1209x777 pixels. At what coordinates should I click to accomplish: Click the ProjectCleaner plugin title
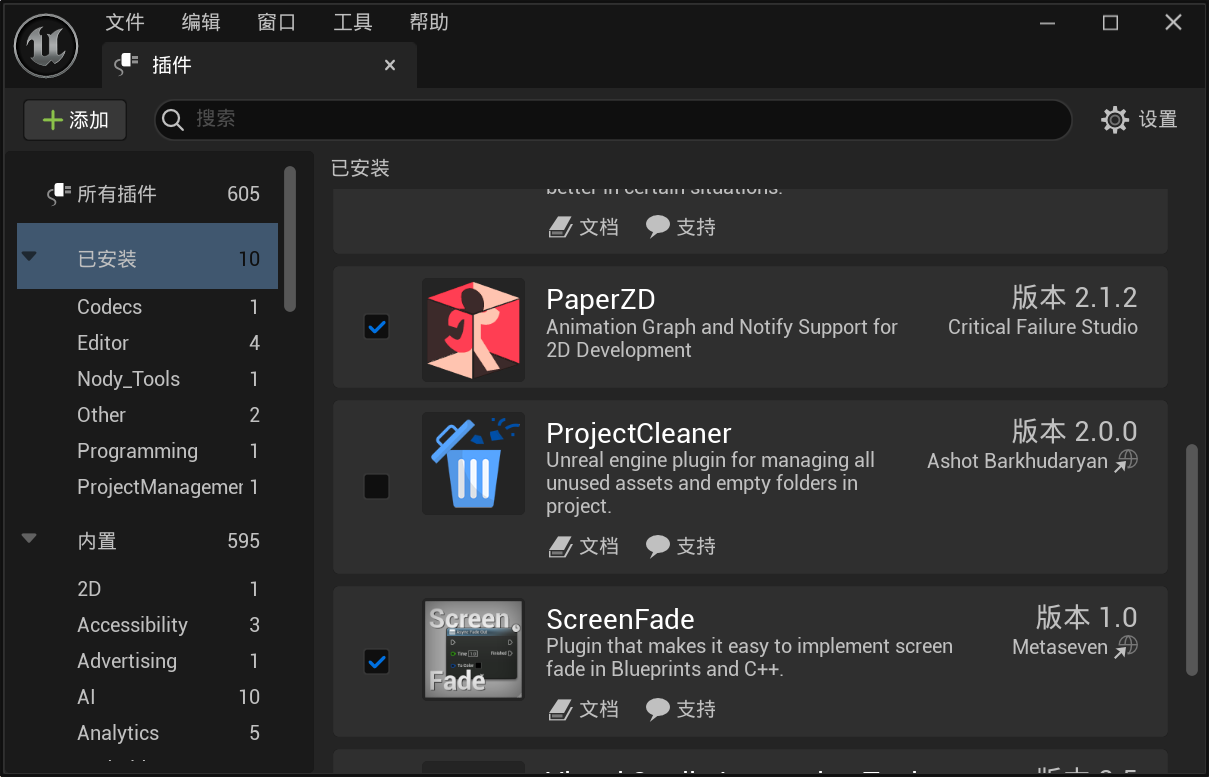pyautogui.click(x=639, y=434)
